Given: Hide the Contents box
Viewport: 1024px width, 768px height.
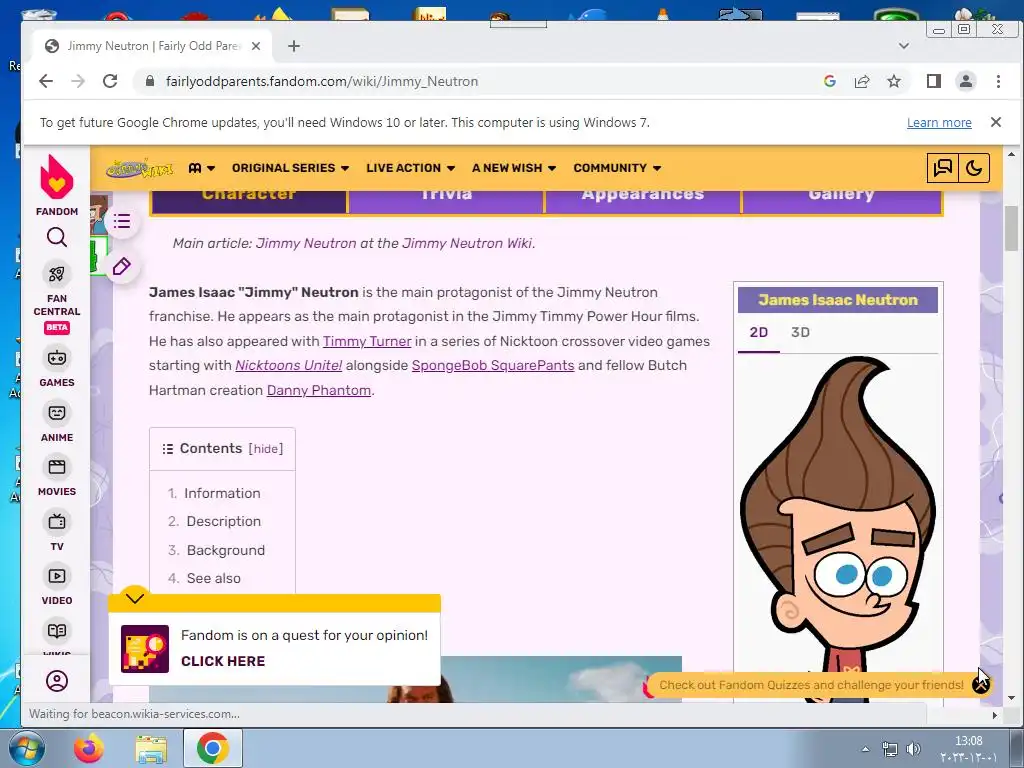Looking at the screenshot, I should (266, 449).
